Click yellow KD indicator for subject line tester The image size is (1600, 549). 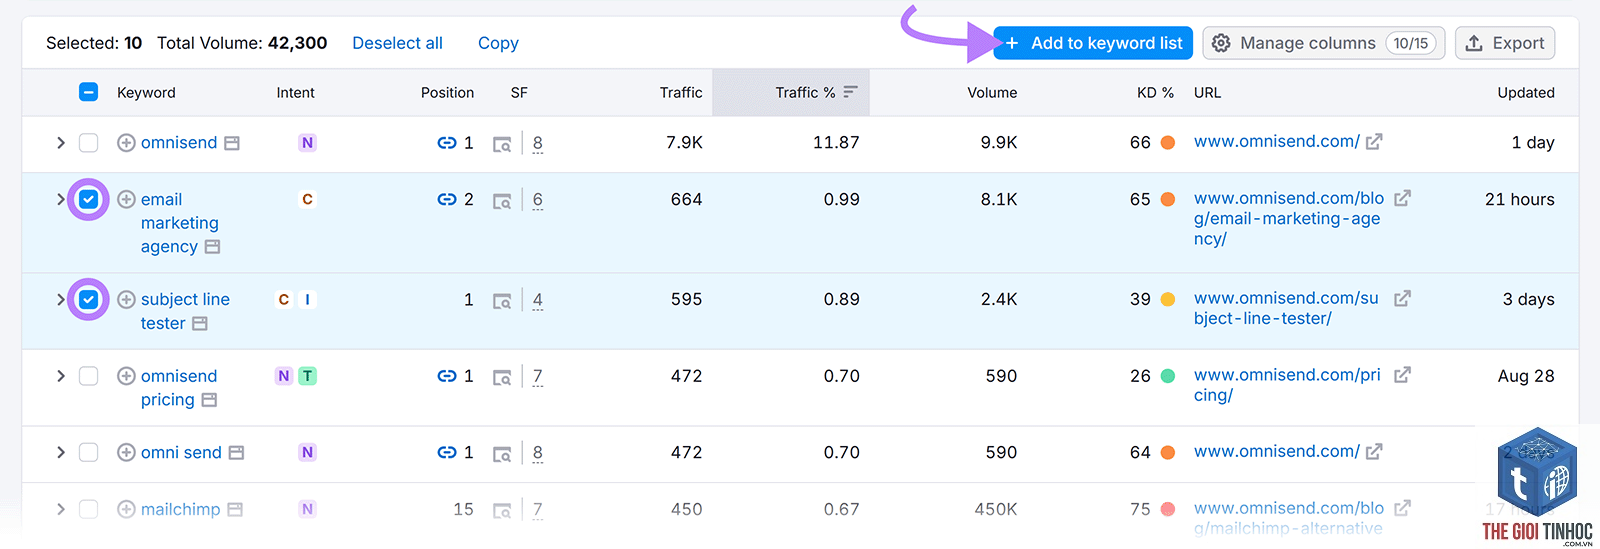[1167, 299]
